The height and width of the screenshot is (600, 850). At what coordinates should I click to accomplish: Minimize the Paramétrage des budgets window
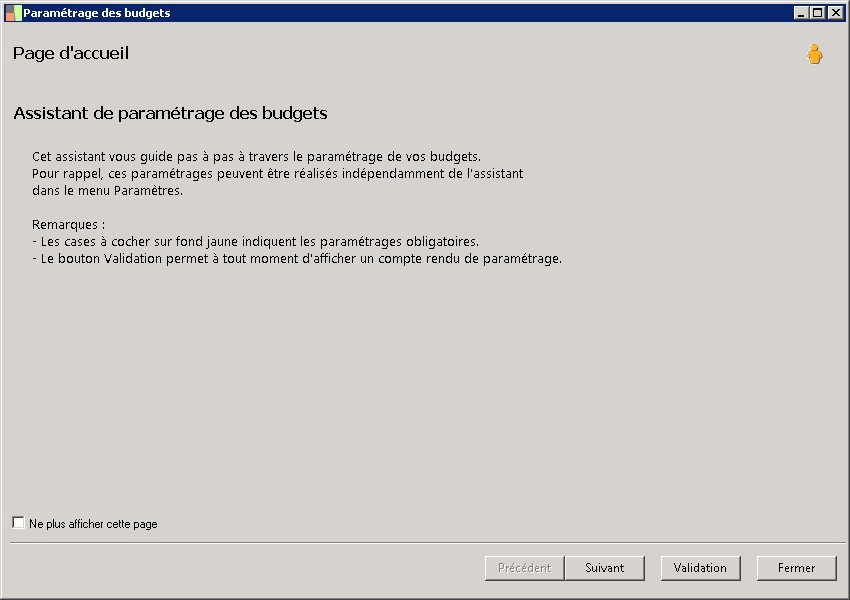[801, 13]
